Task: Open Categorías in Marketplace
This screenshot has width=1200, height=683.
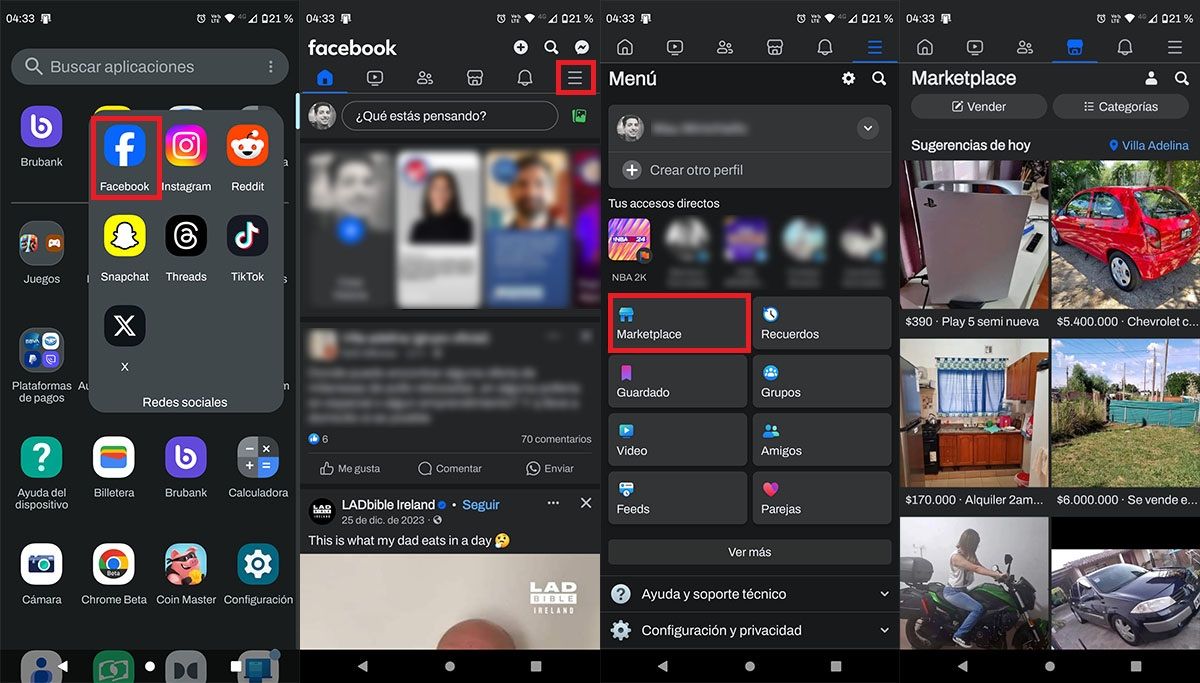Action: pyautogui.click(x=1120, y=106)
